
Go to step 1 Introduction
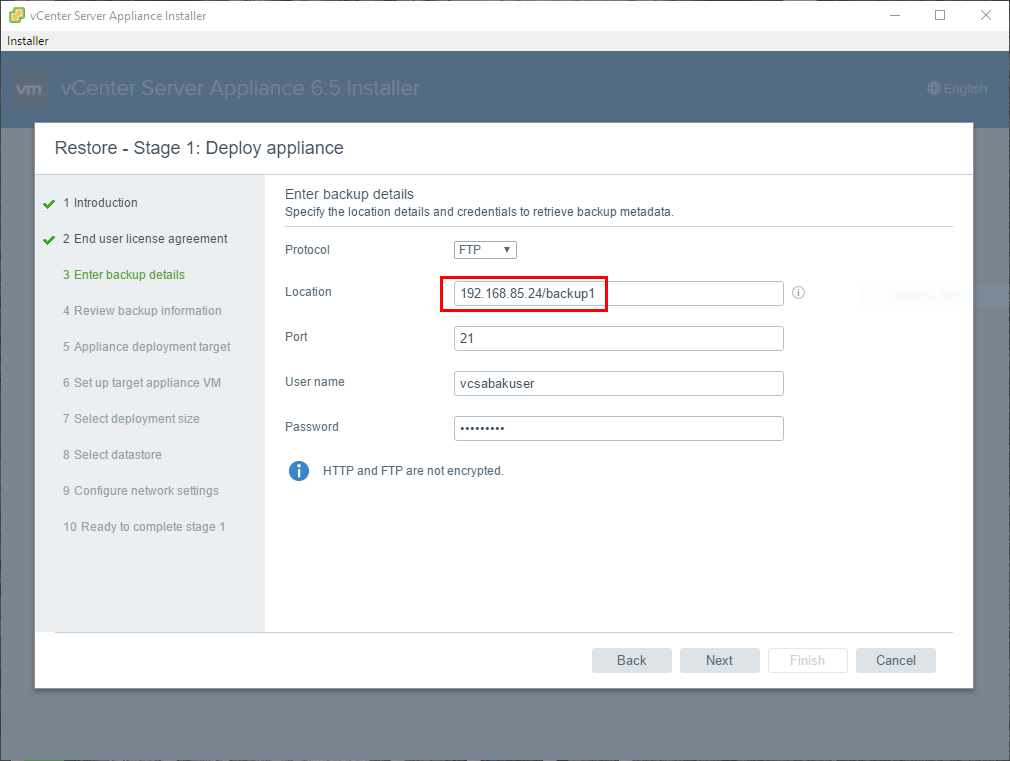[100, 203]
